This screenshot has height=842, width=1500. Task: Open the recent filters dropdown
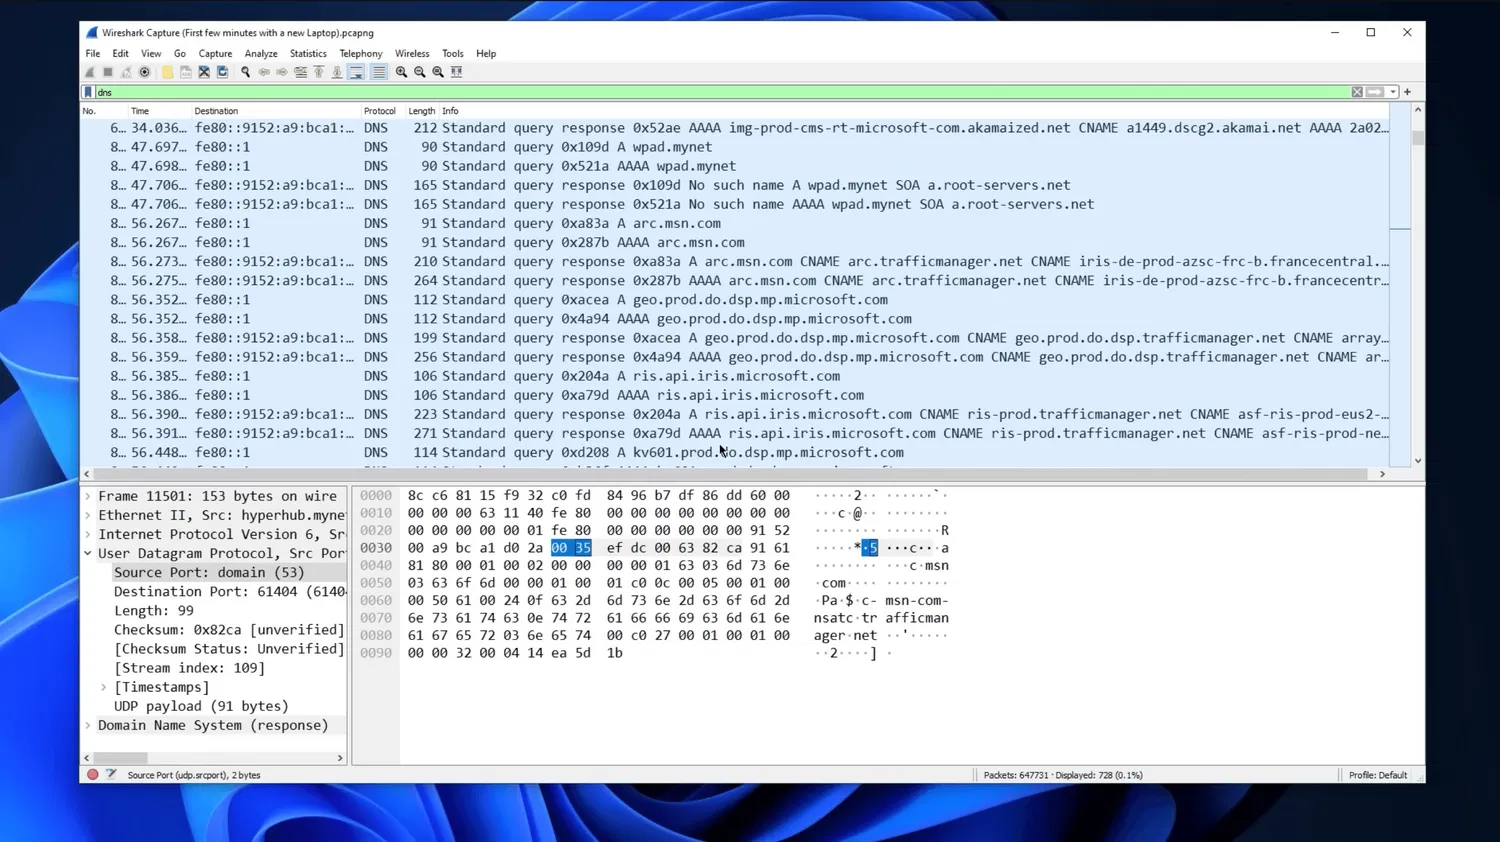[x=1392, y=92]
